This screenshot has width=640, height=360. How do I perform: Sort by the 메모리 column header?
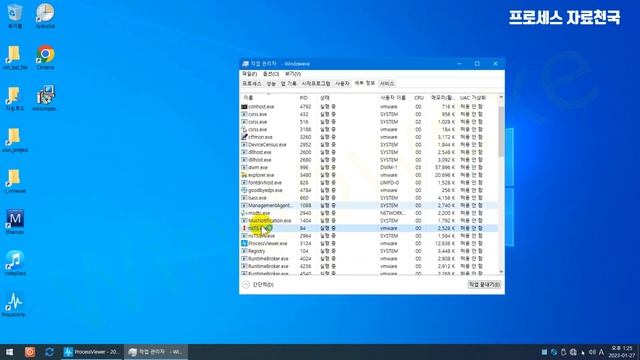442,98
